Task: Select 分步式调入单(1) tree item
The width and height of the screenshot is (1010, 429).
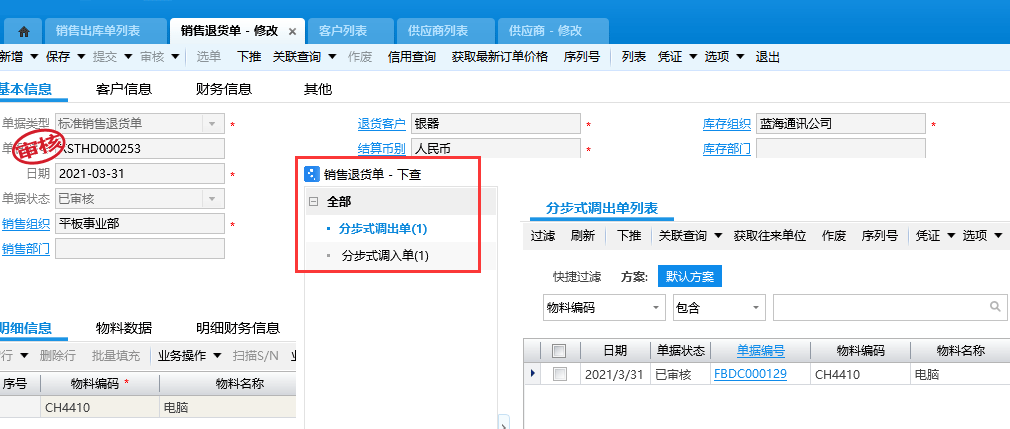Action: tap(385, 256)
